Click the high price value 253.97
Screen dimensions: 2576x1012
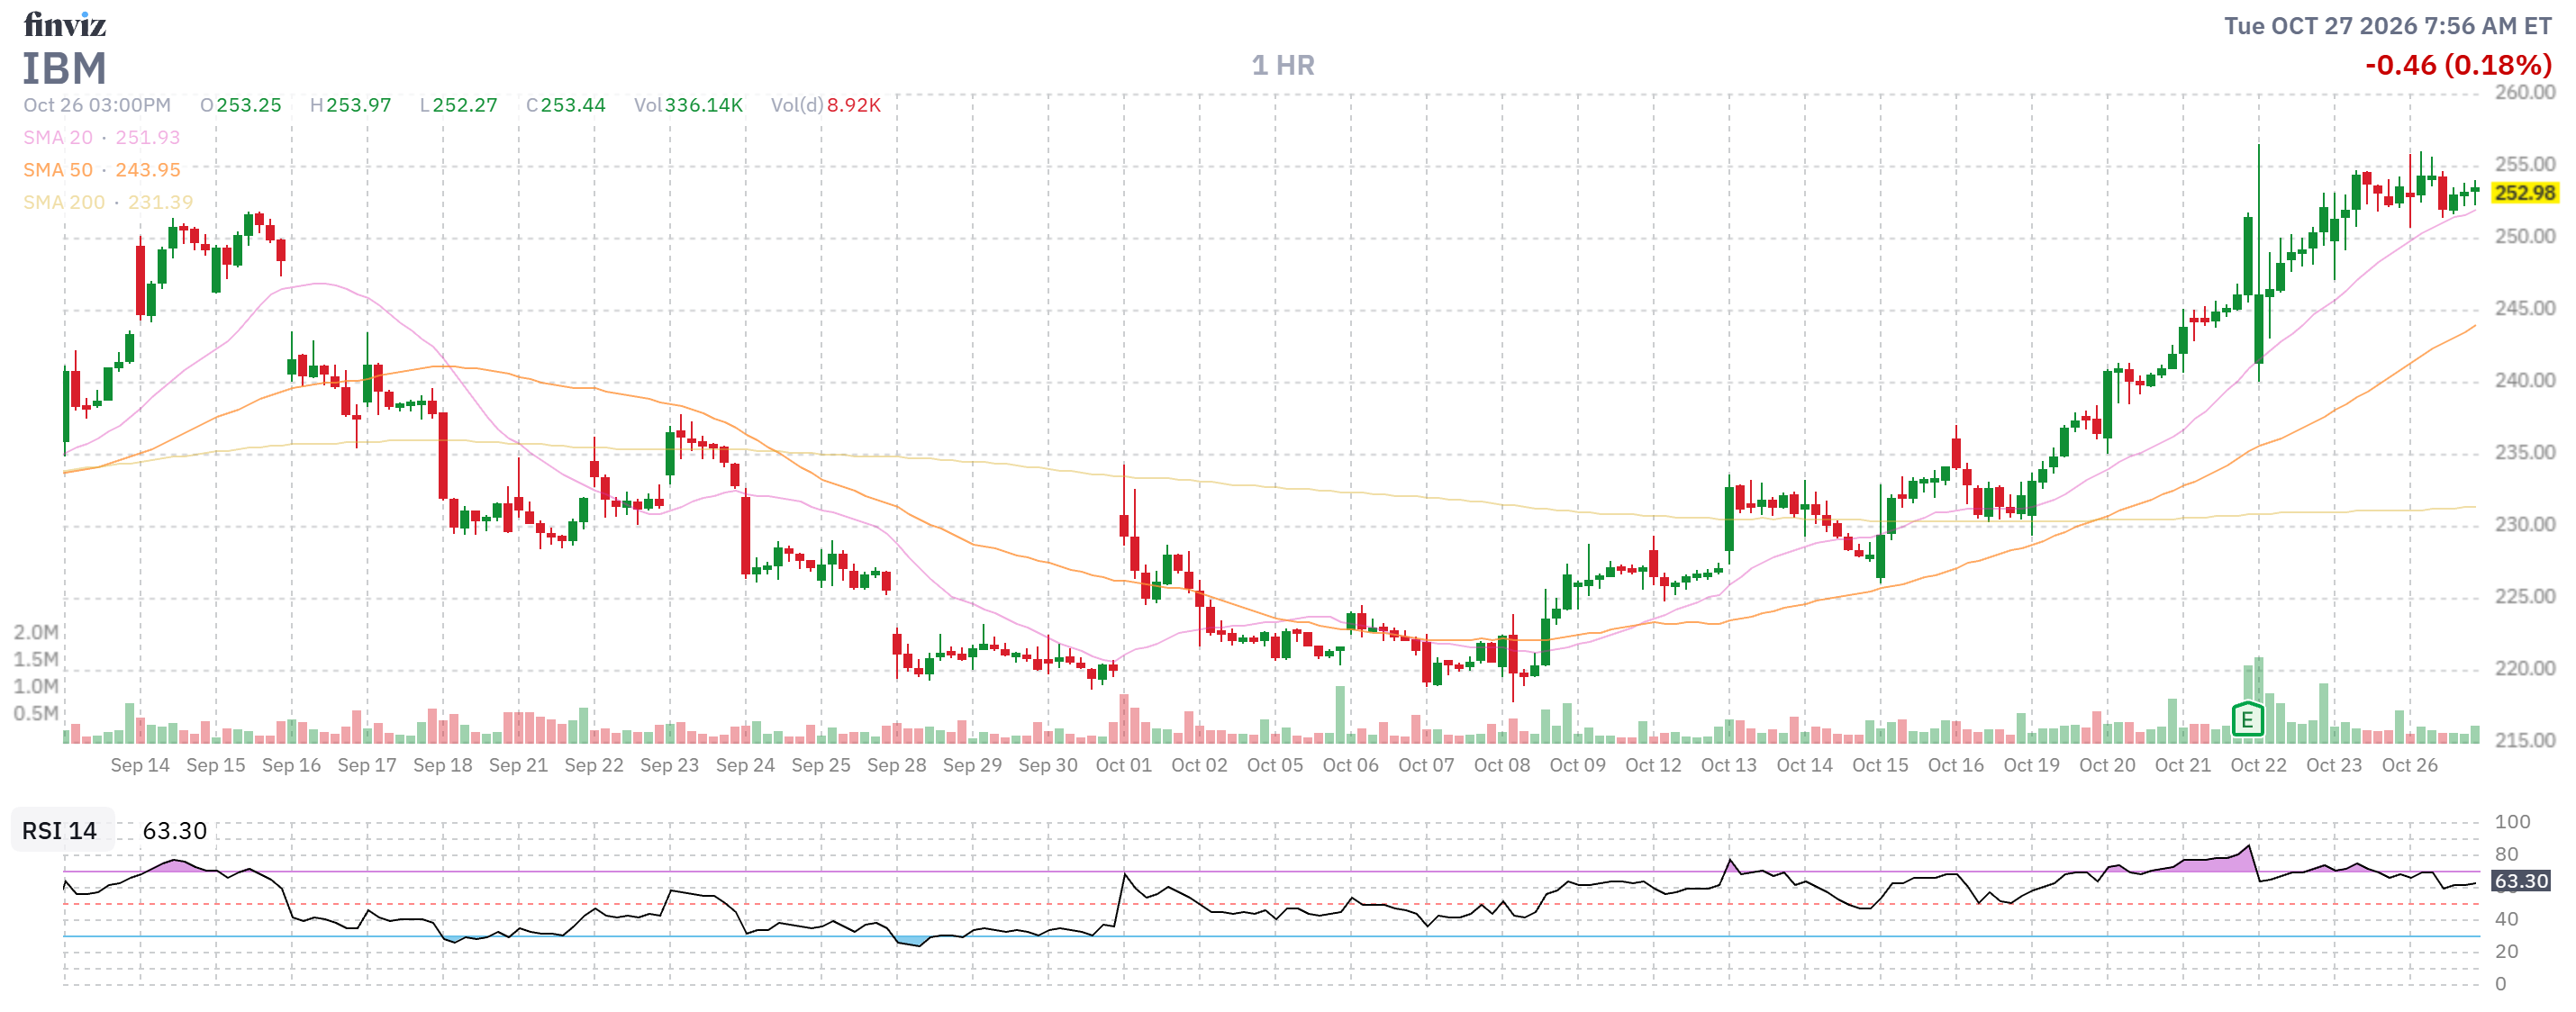coord(359,105)
